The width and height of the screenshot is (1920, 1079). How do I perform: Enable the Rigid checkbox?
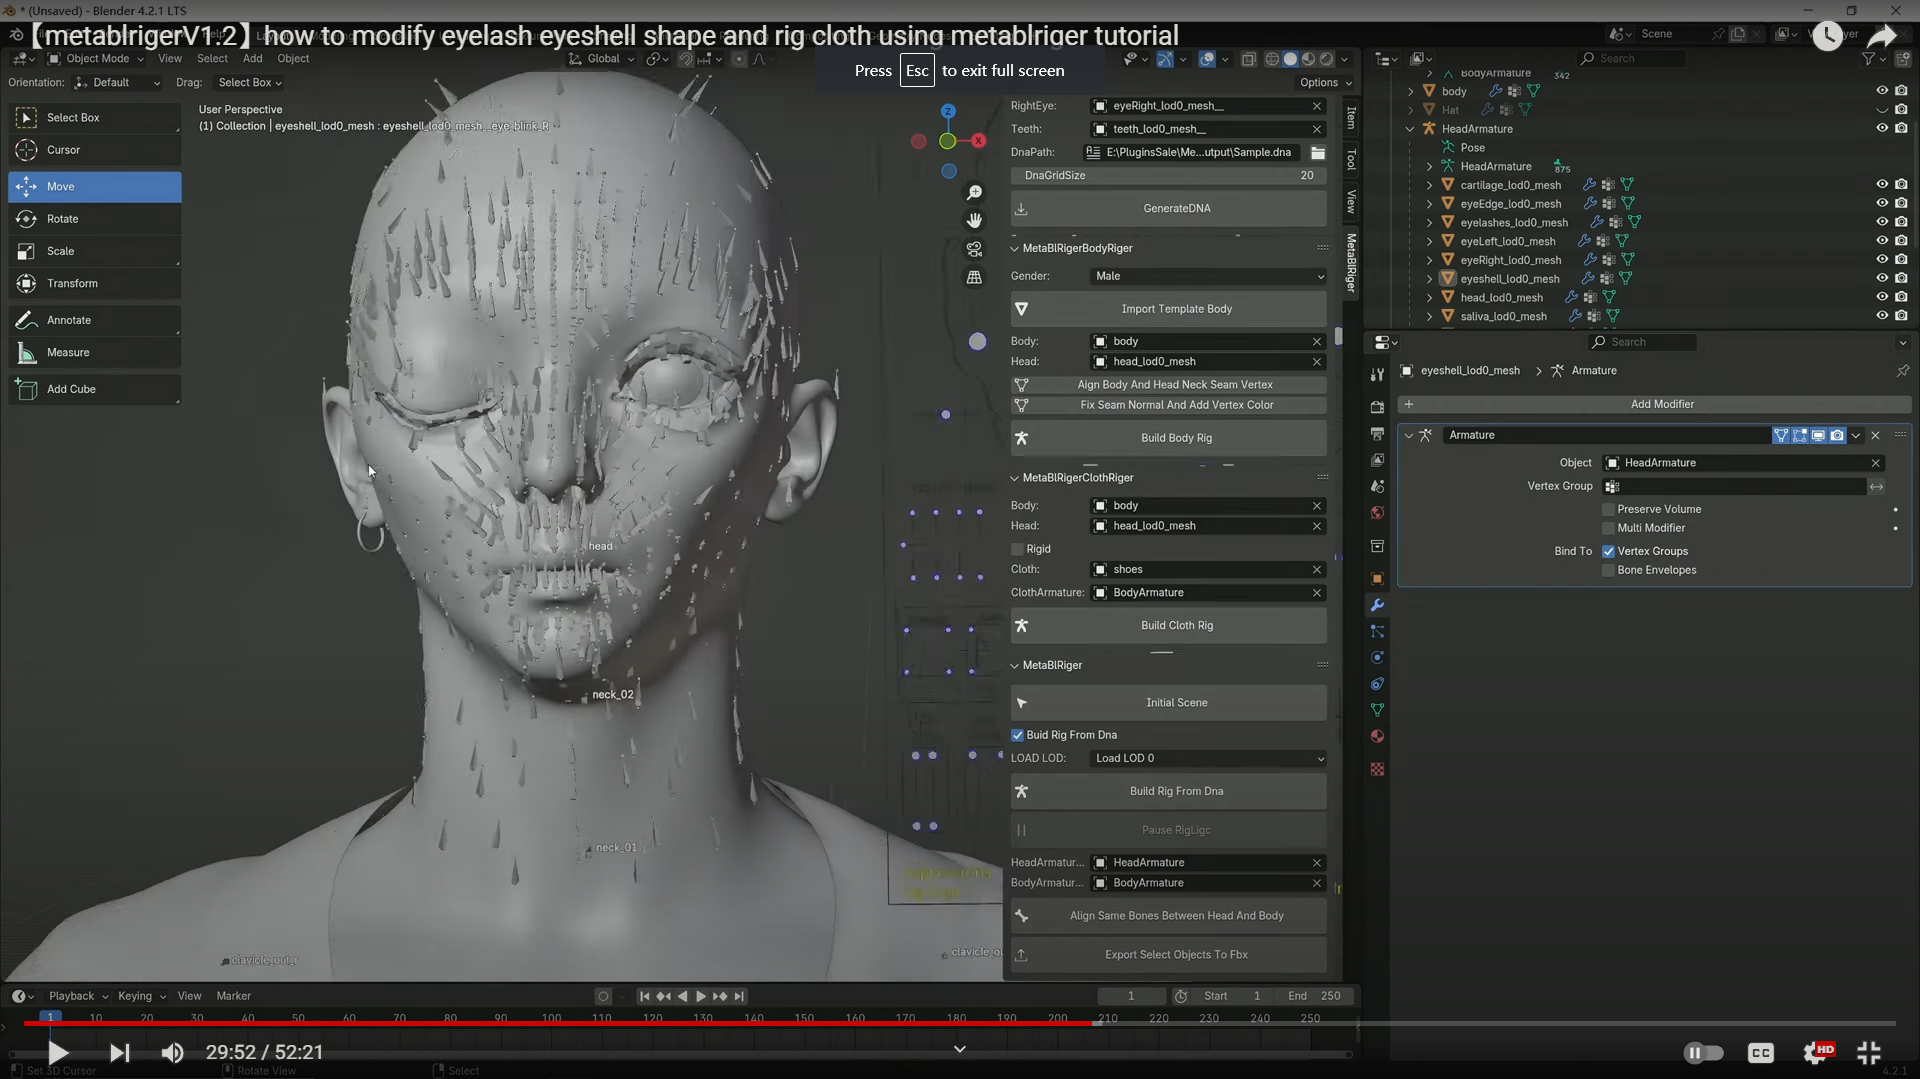click(x=1017, y=549)
